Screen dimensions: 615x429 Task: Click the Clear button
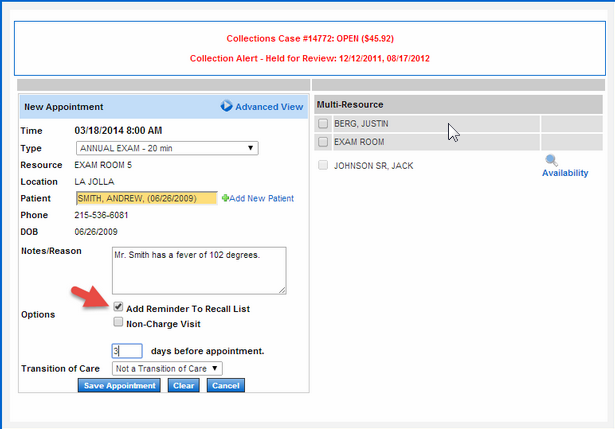183,385
